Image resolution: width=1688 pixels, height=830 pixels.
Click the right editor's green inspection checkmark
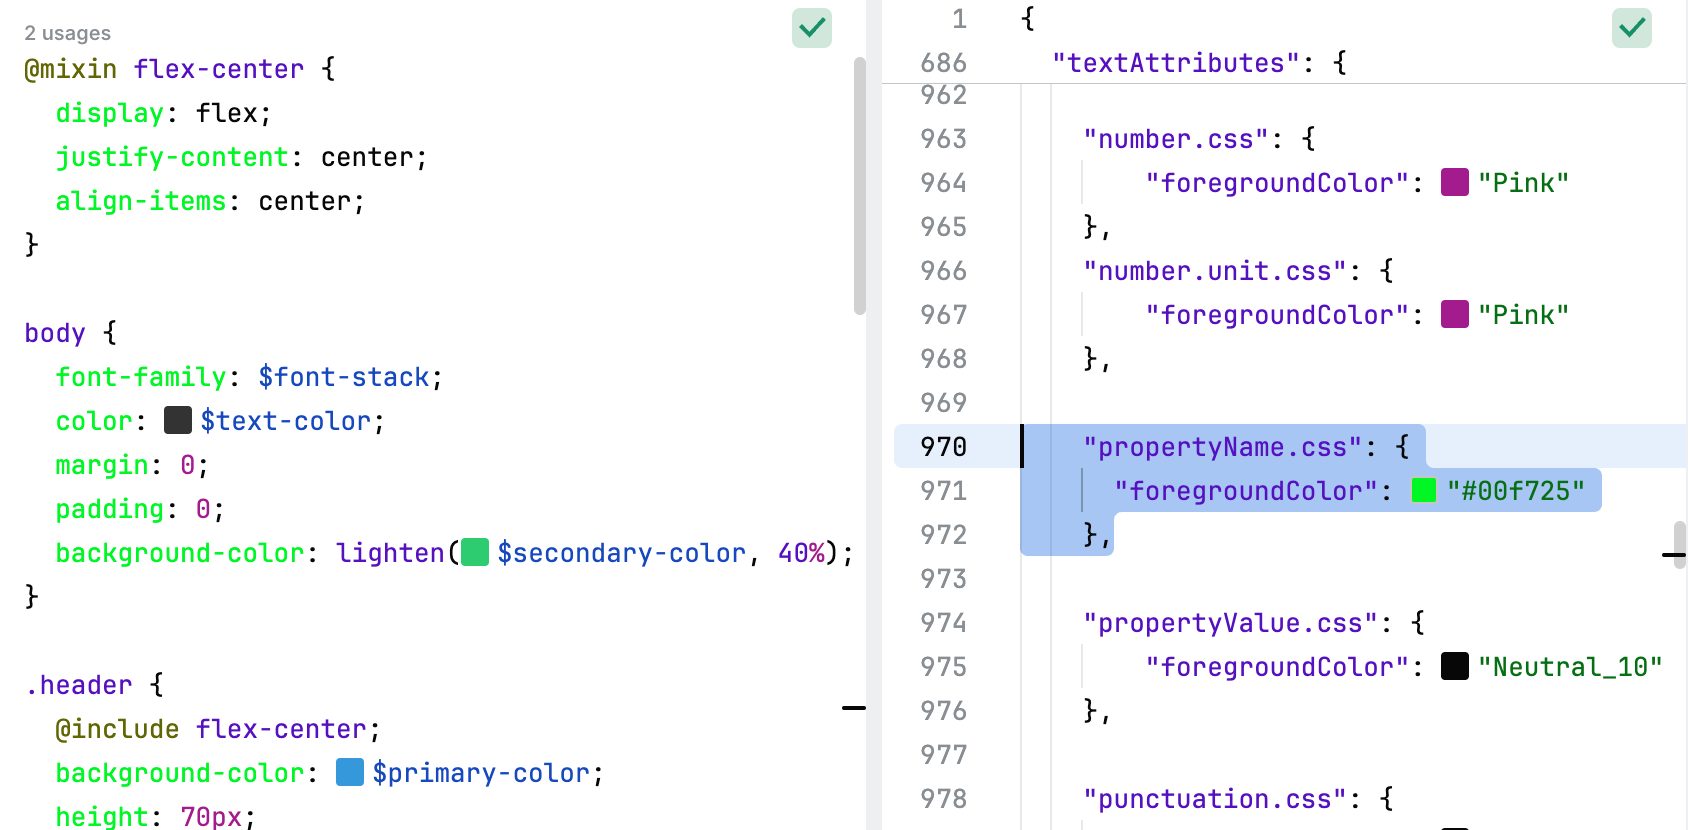(1631, 28)
